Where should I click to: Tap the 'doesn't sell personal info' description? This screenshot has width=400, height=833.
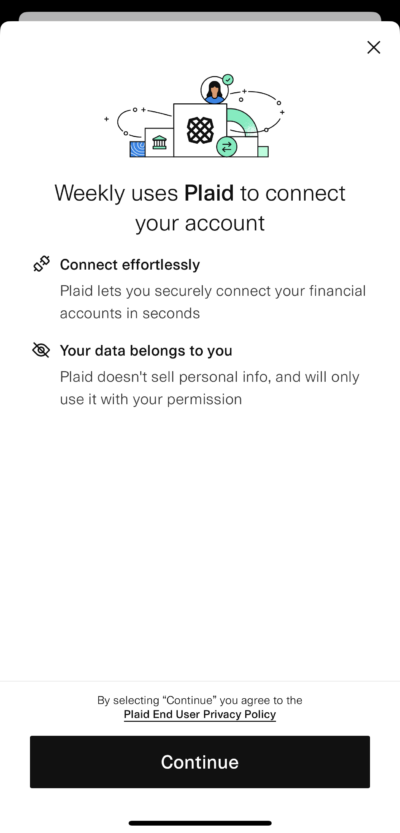[x=209, y=388]
